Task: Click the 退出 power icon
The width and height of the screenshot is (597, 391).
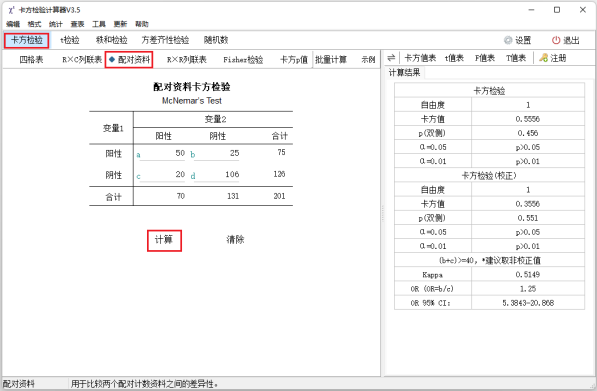Action: coord(556,40)
